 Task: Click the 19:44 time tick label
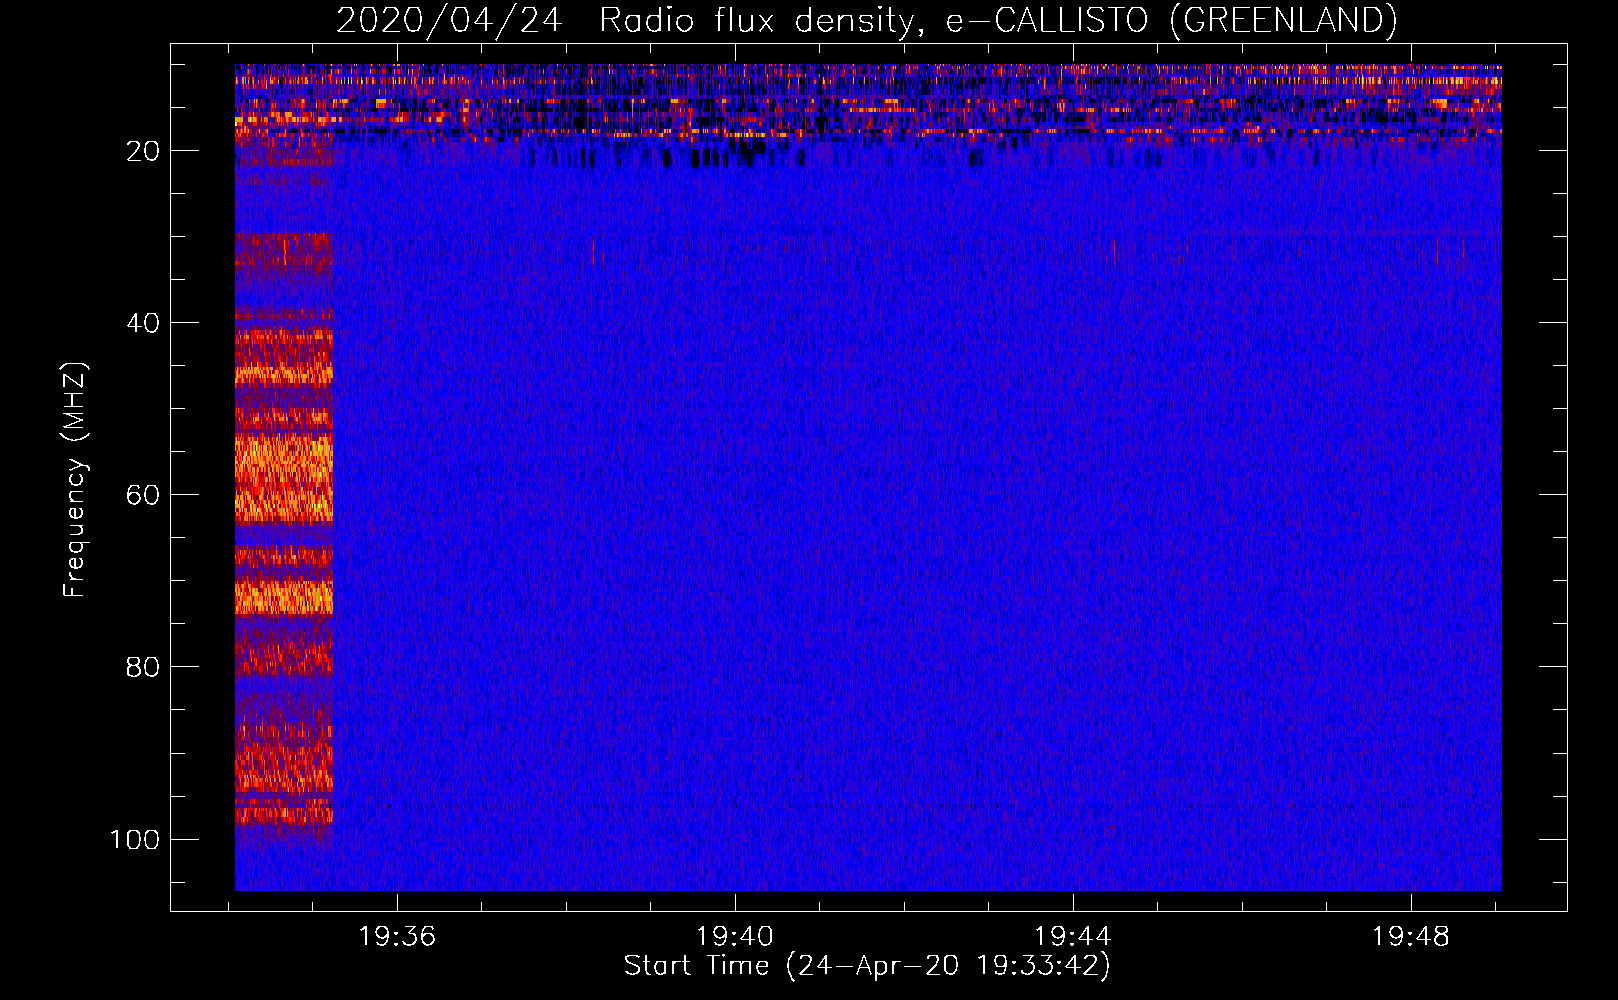[1073, 937]
